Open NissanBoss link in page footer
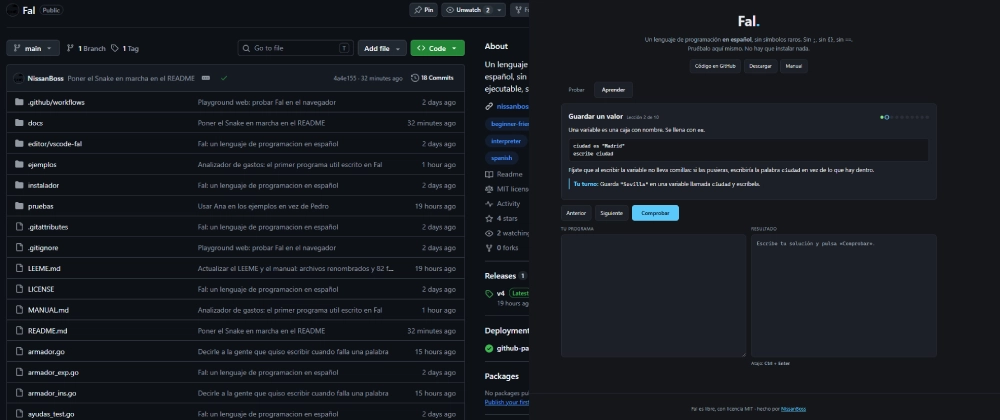1000x420 pixels. 793,409
